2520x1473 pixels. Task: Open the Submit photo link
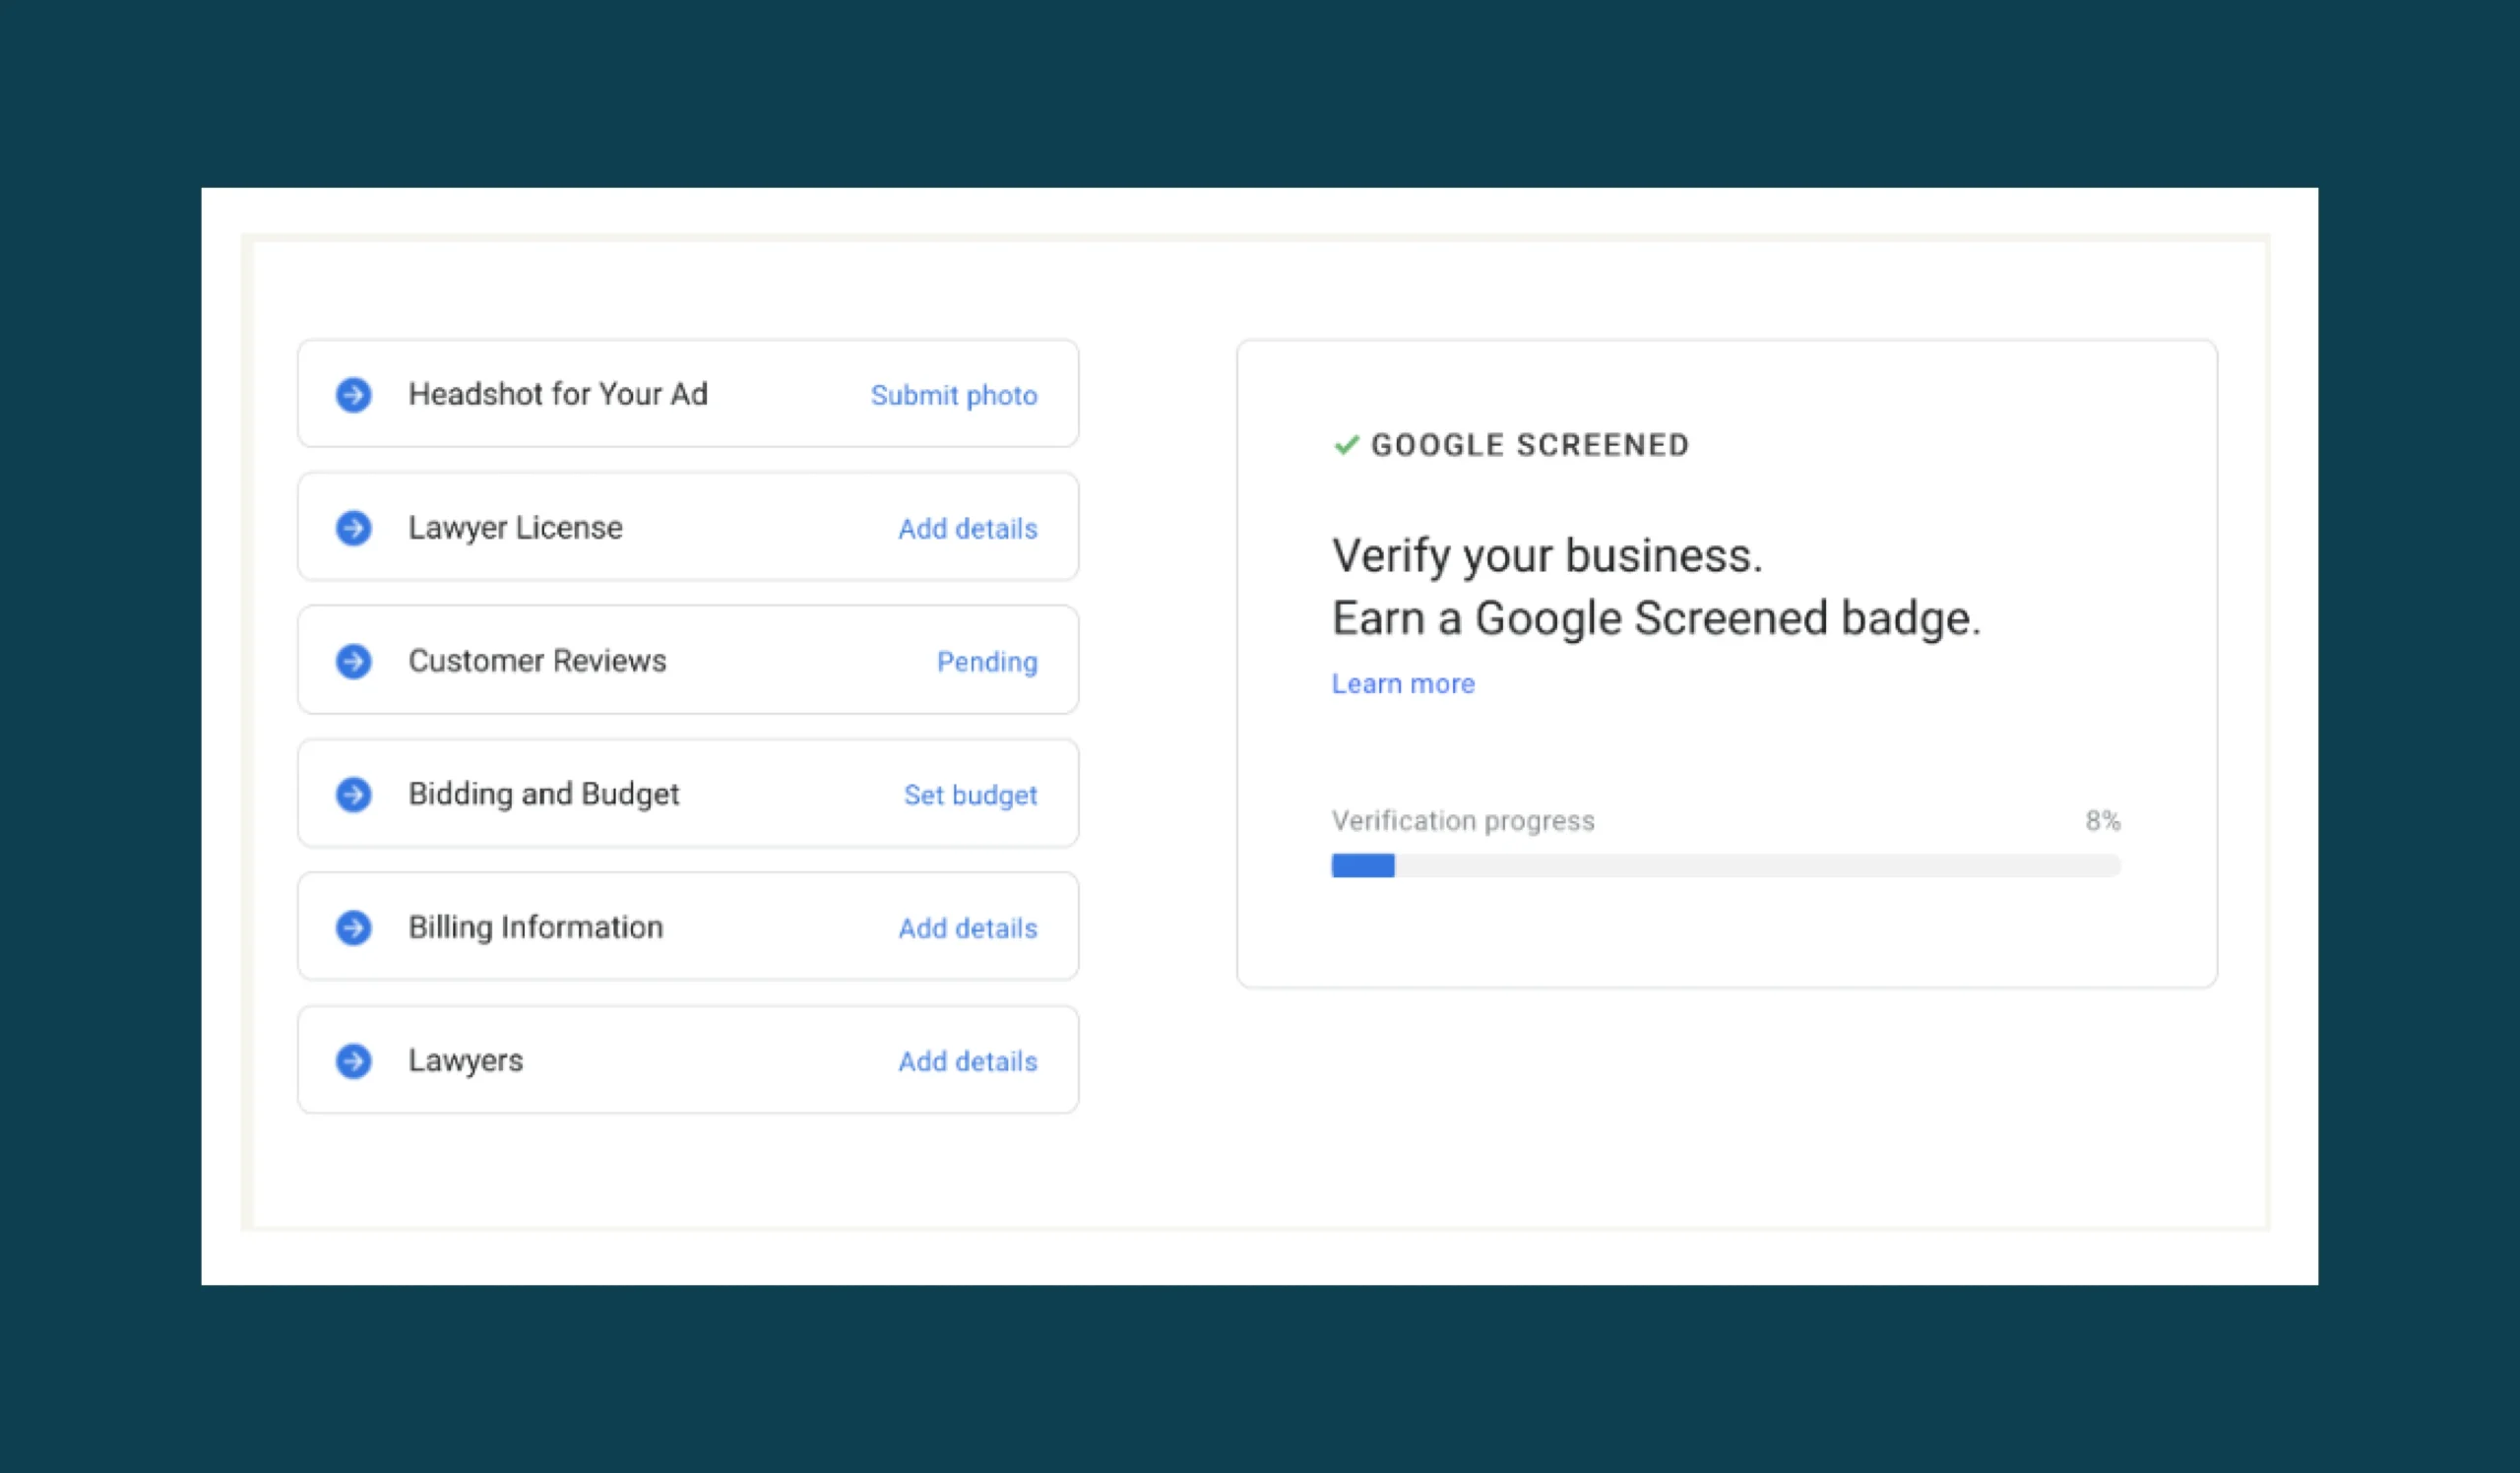click(x=954, y=396)
